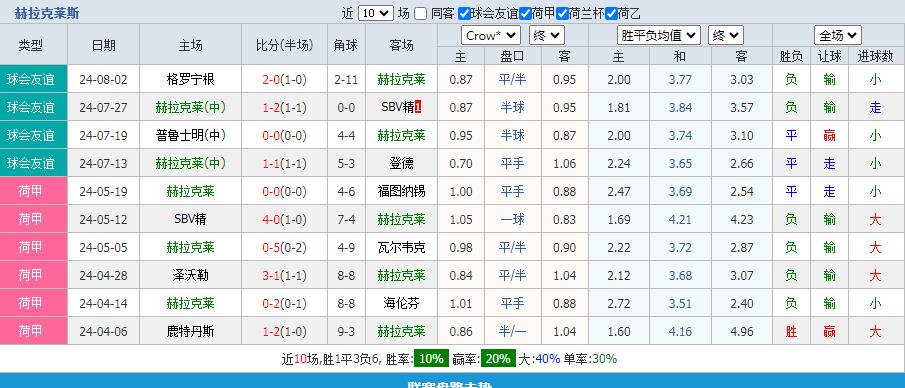Click the 进球数 column header
Screen dimensions: 905x388
pos(875,56)
